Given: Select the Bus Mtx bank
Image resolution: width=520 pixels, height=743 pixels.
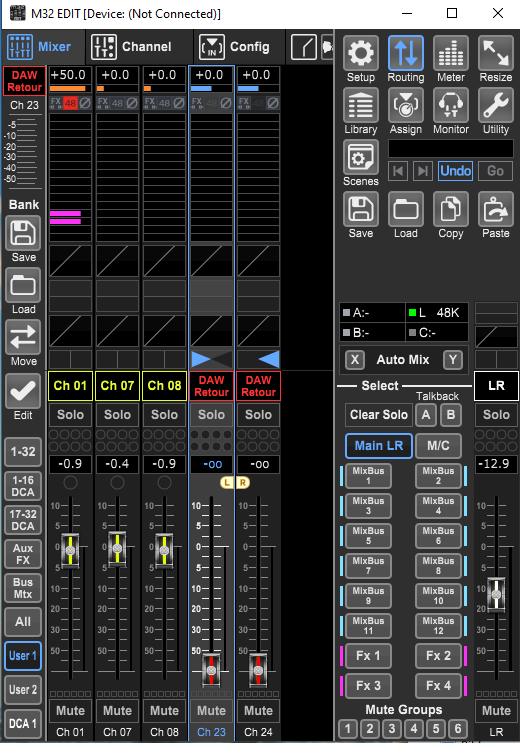Looking at the screenshot, I should pyautogui.click(x=23, y=588).
